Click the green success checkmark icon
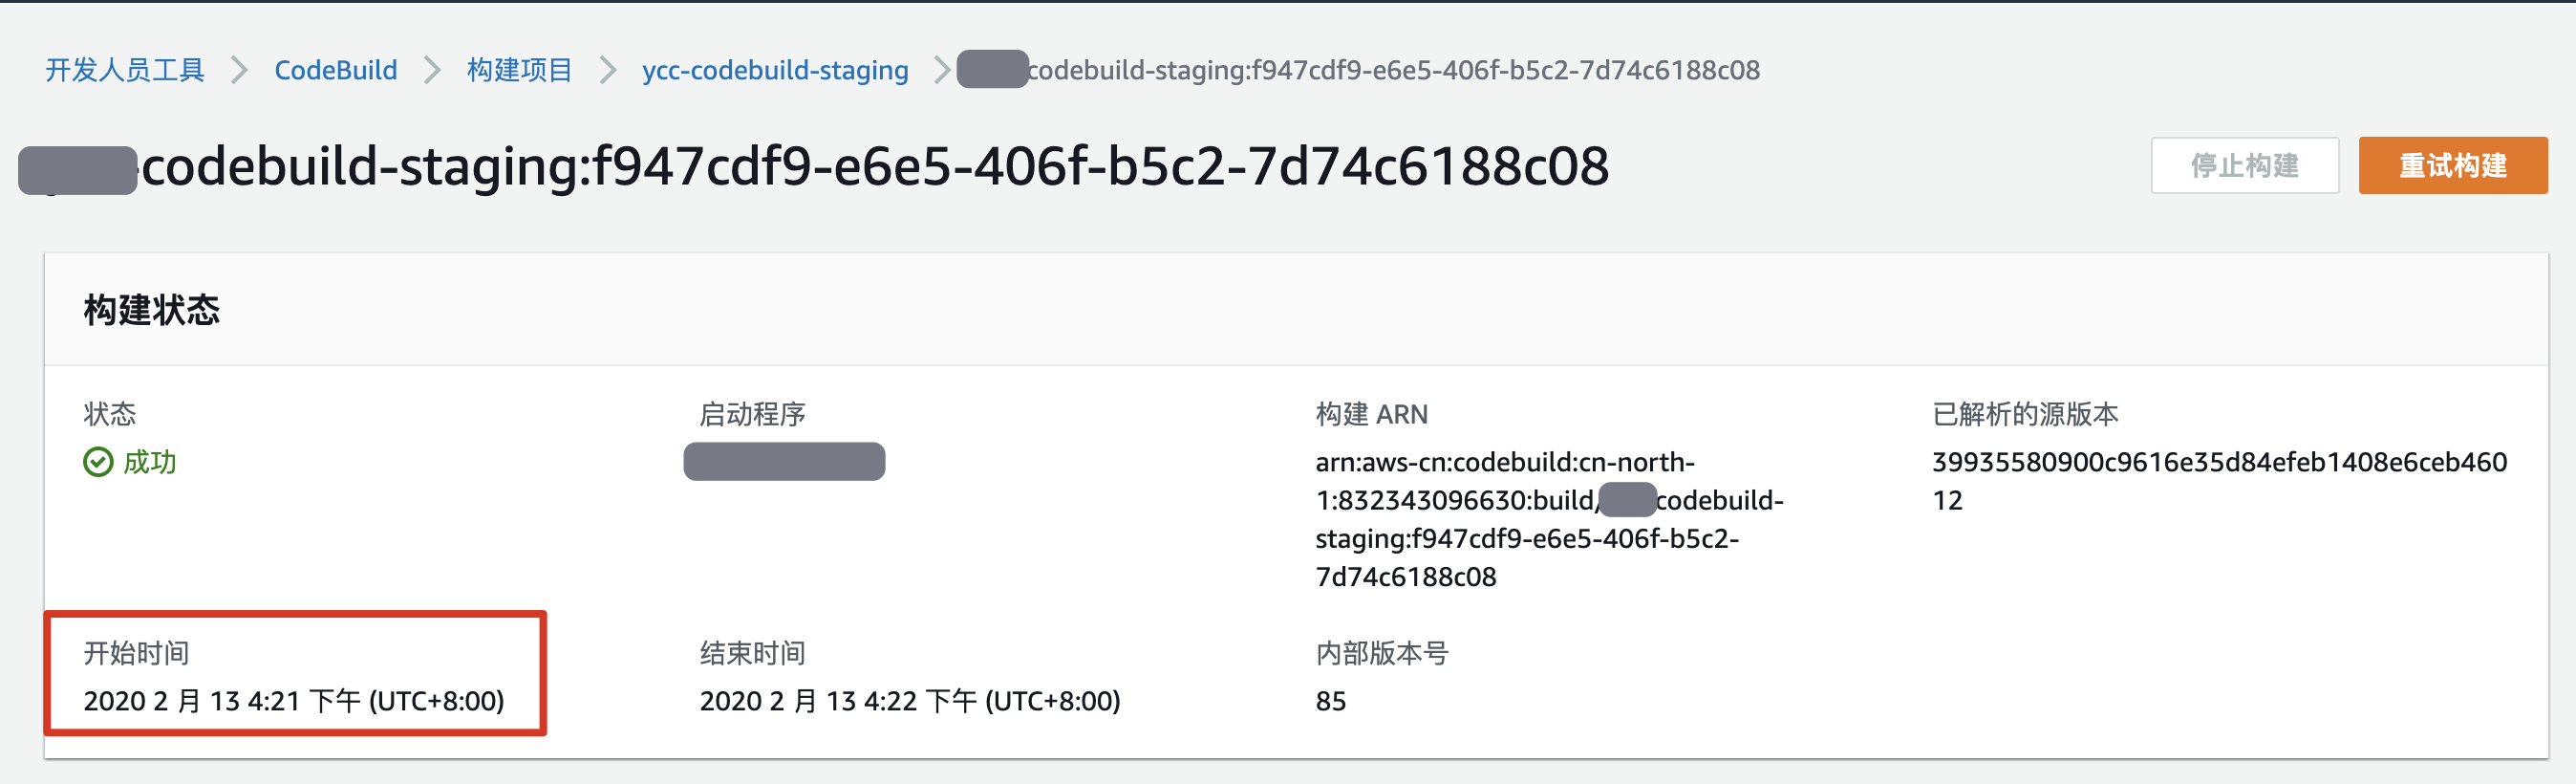 point(98,462)
